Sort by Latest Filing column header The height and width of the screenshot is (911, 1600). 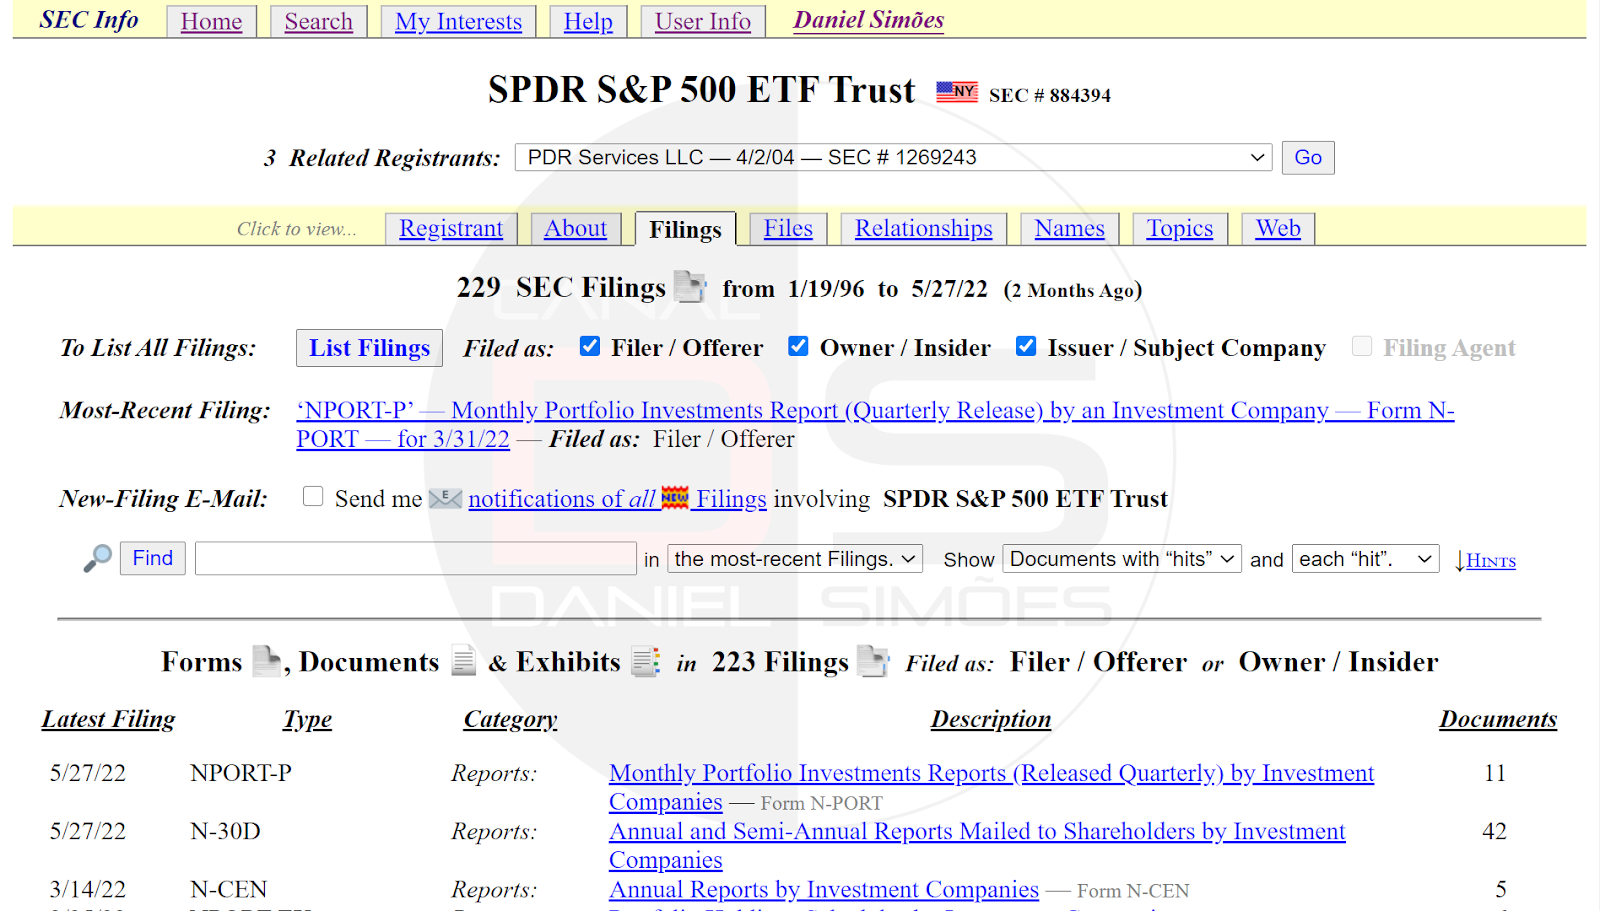pos(108,719)
